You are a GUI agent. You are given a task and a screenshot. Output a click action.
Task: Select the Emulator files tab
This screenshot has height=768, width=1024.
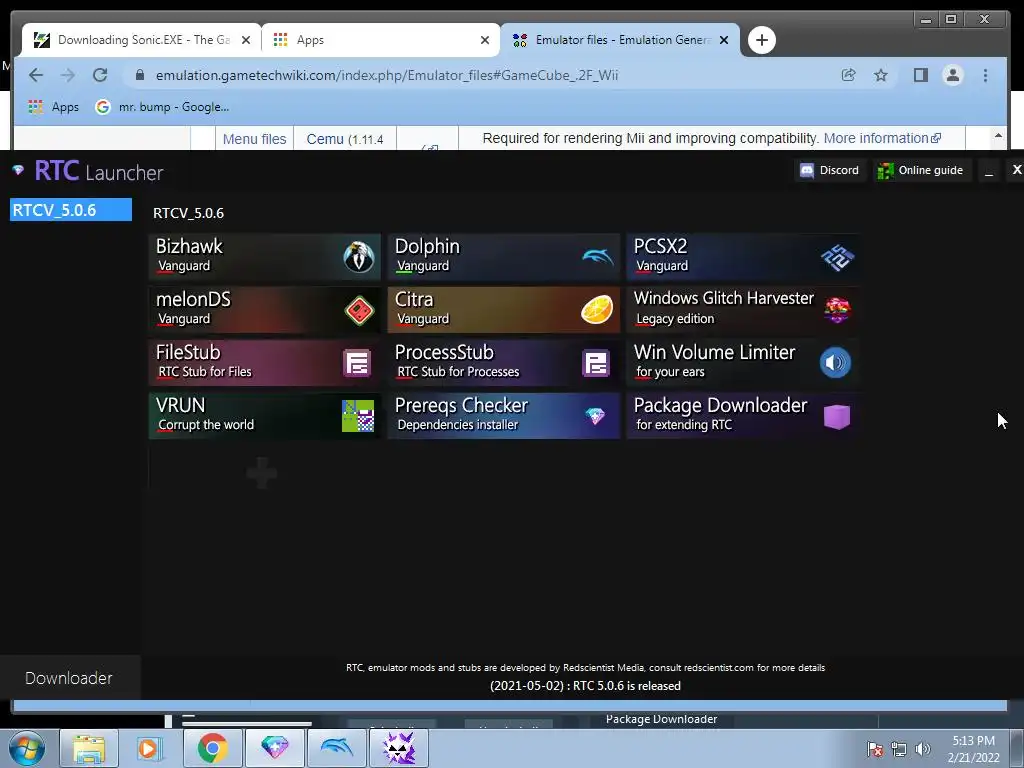tap(620, 40)
